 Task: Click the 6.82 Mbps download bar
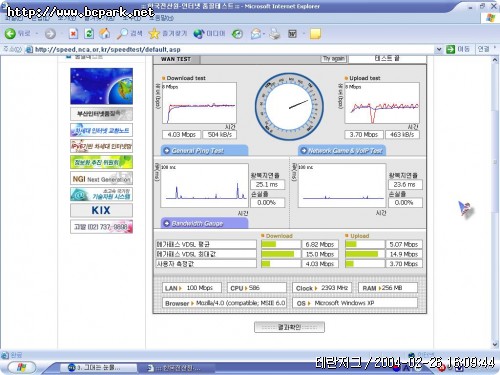click(281, 244)
